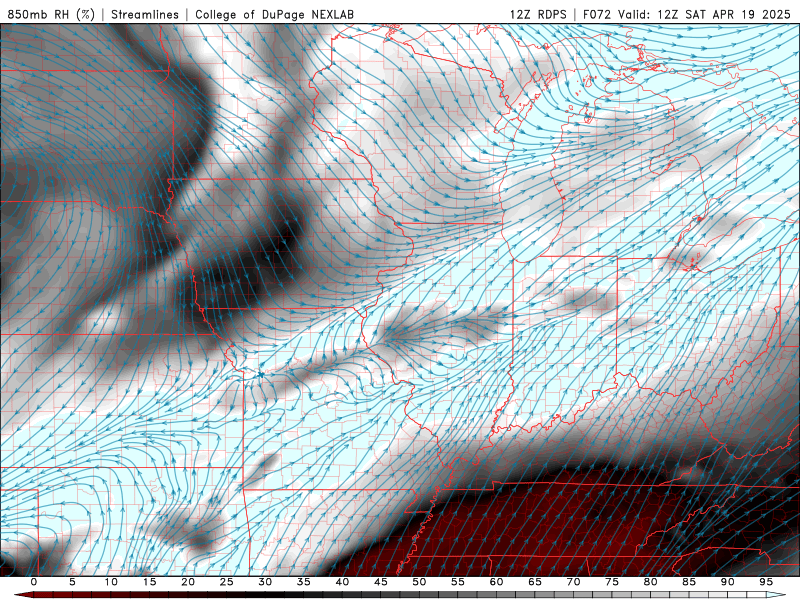
Task: Click the '60' colorbar scale label
Action: point(496,582)
